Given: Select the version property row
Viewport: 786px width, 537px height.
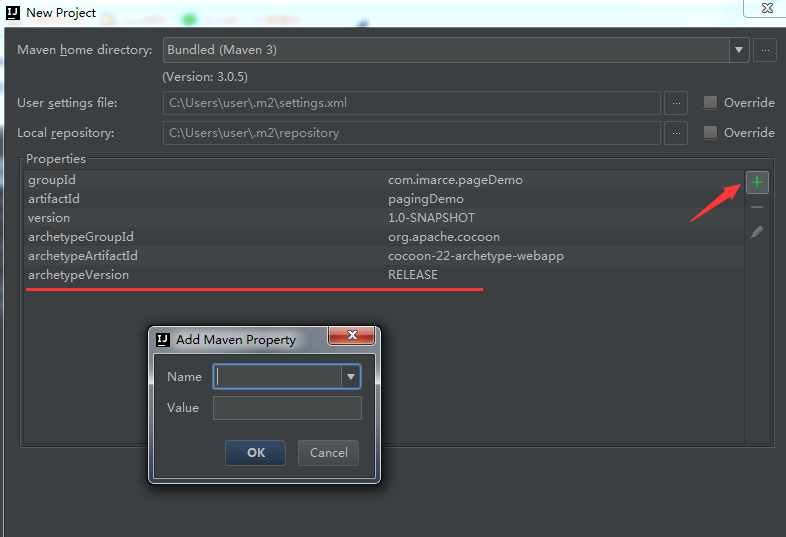Looking at the screenshot, I should coord(384,218).
